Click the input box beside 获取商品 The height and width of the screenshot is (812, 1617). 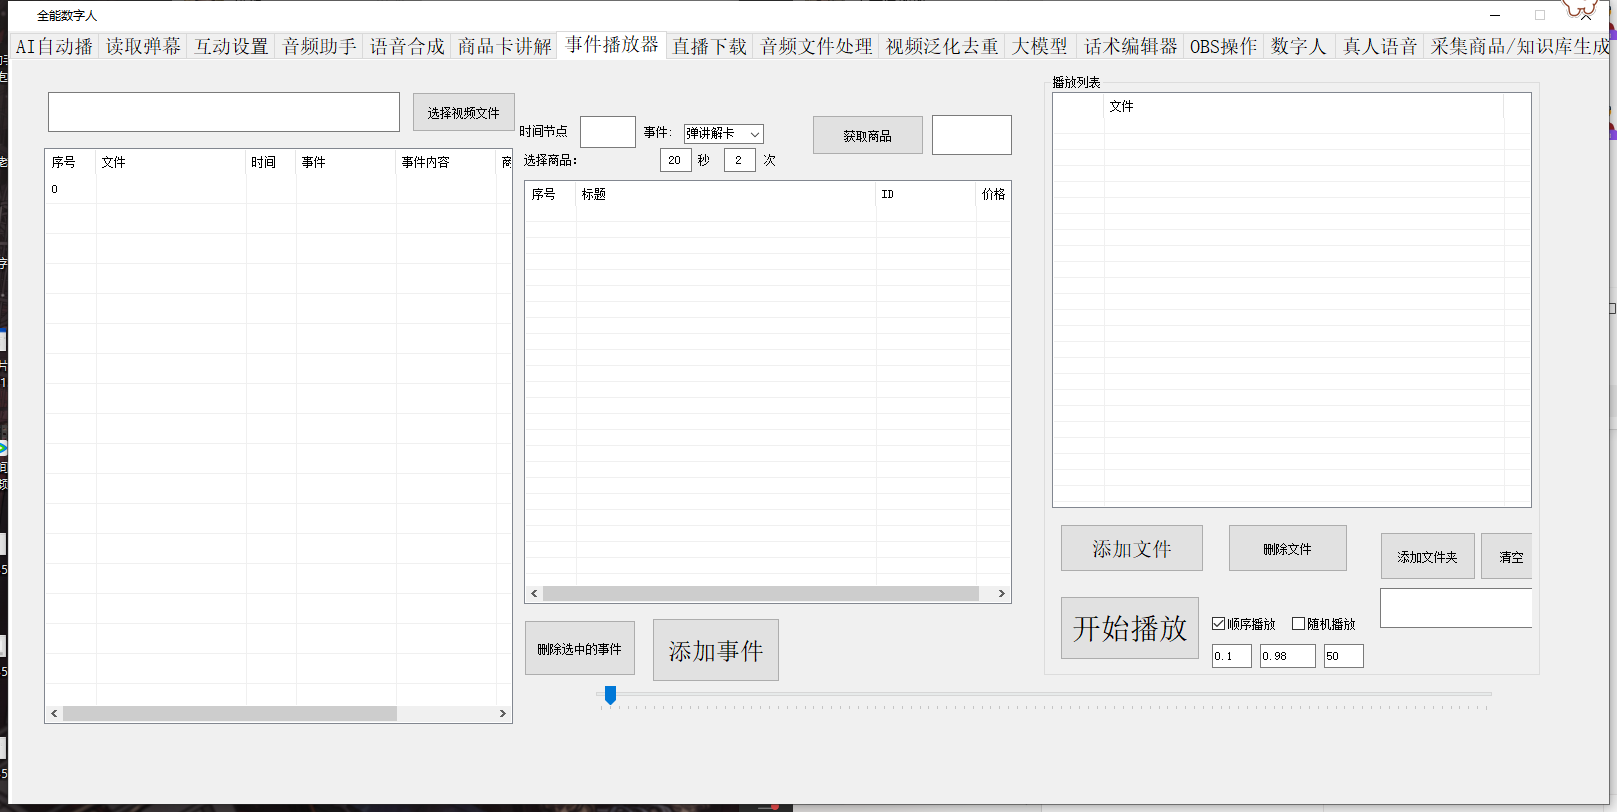(972, 135)
